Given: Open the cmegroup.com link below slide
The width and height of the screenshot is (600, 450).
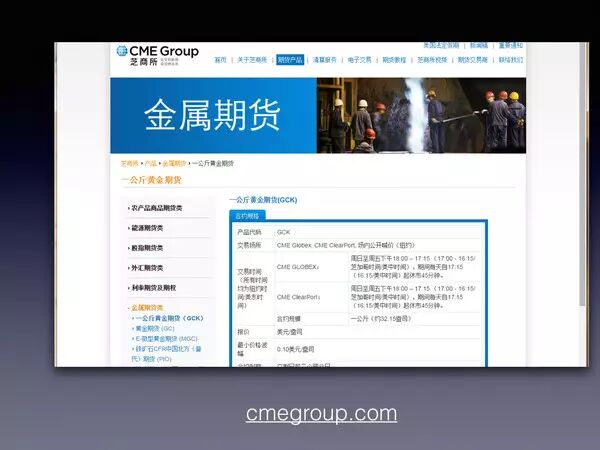Looking at the screenshot, I should (321, 414).
